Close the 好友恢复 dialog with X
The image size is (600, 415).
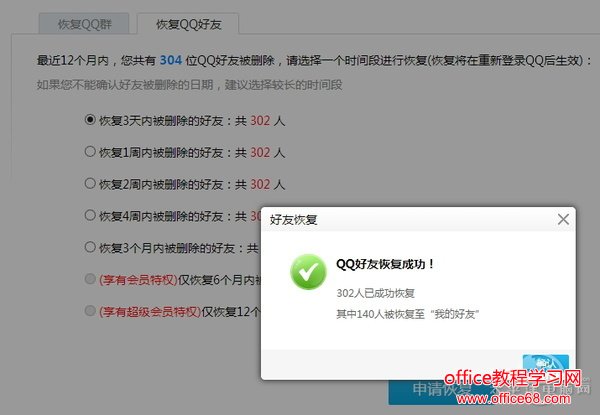tap(563, 220)
